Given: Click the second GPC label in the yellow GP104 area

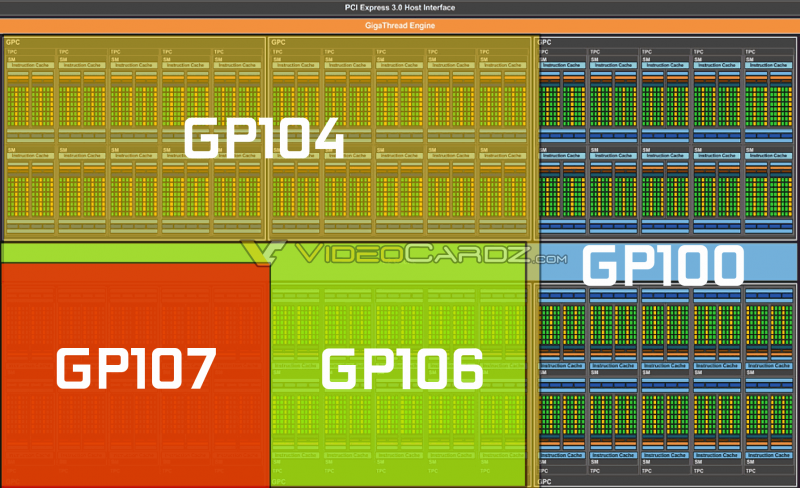Looking at the screenshot, I should click(x=278, y=42).
